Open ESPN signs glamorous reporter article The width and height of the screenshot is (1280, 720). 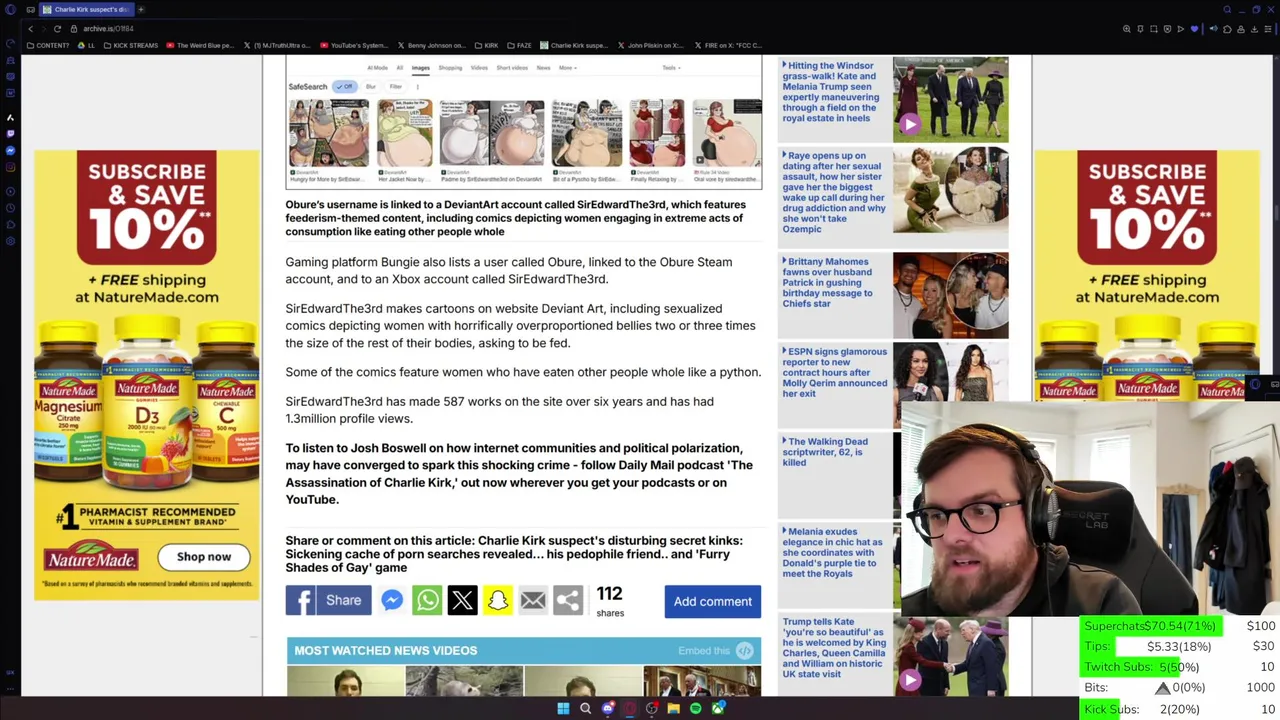click(834, 372)
